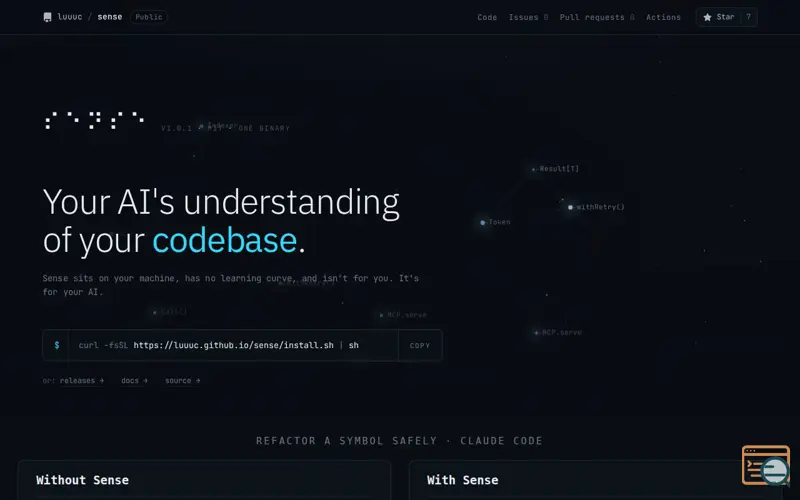Click the highlighted word codebase
This screenshot has height=500, width=800.
[x=224, y=240]
